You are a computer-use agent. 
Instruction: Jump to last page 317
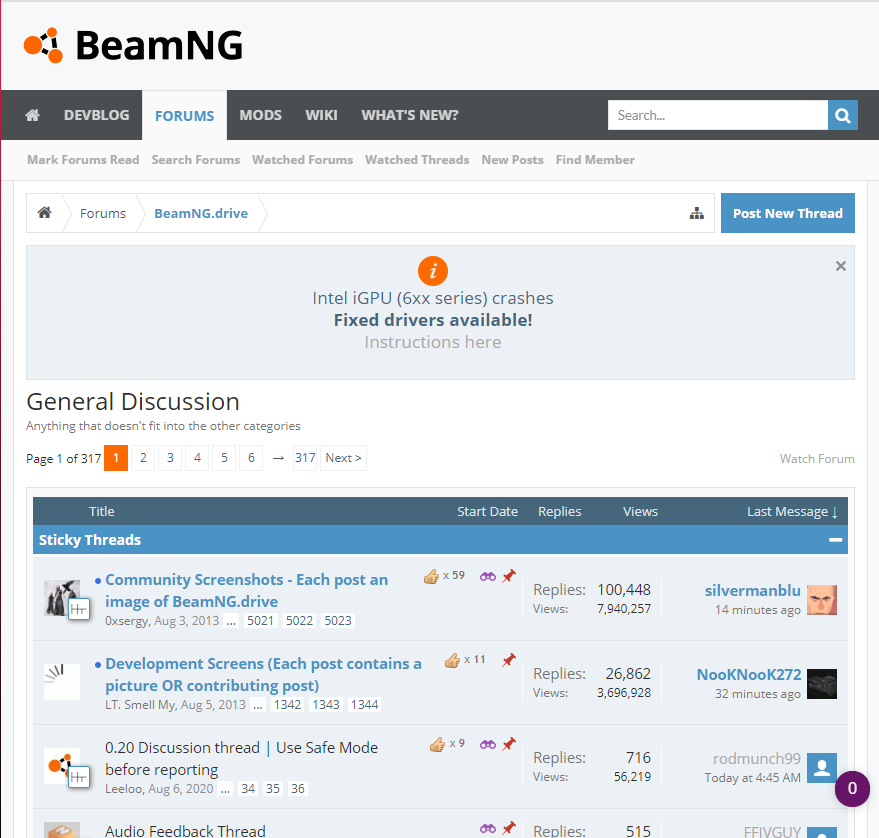coord(305,458)
